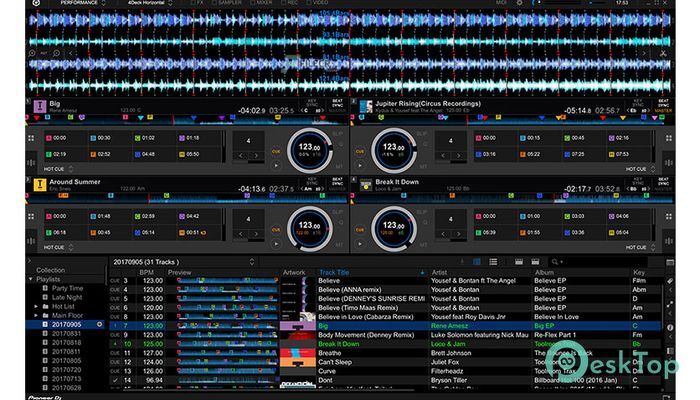This screenshot has width=700, height=400.
Task: Trigger deck 4 hot cue at 03:03
Action: [583, 217]
